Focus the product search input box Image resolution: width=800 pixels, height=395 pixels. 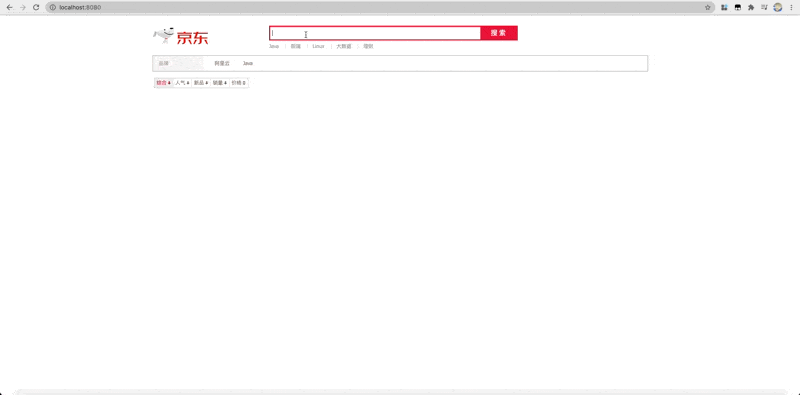[375, 33]
